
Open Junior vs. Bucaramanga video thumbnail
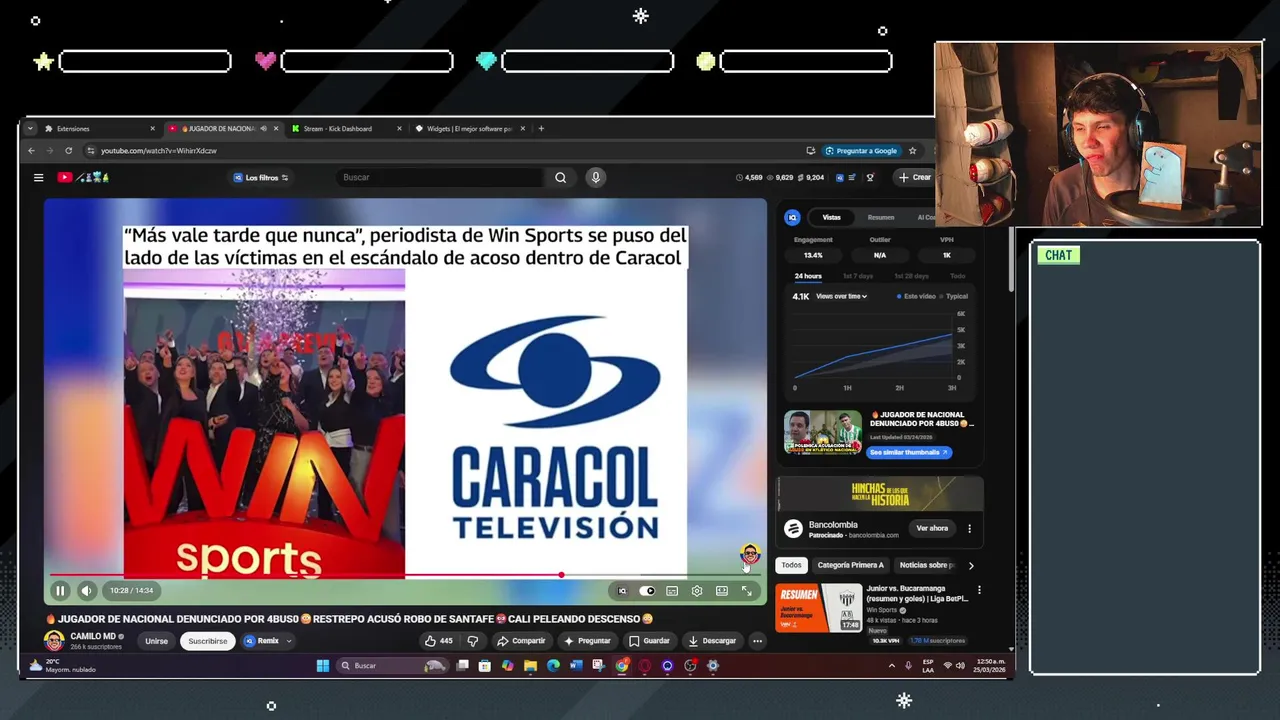coord(819,608)
